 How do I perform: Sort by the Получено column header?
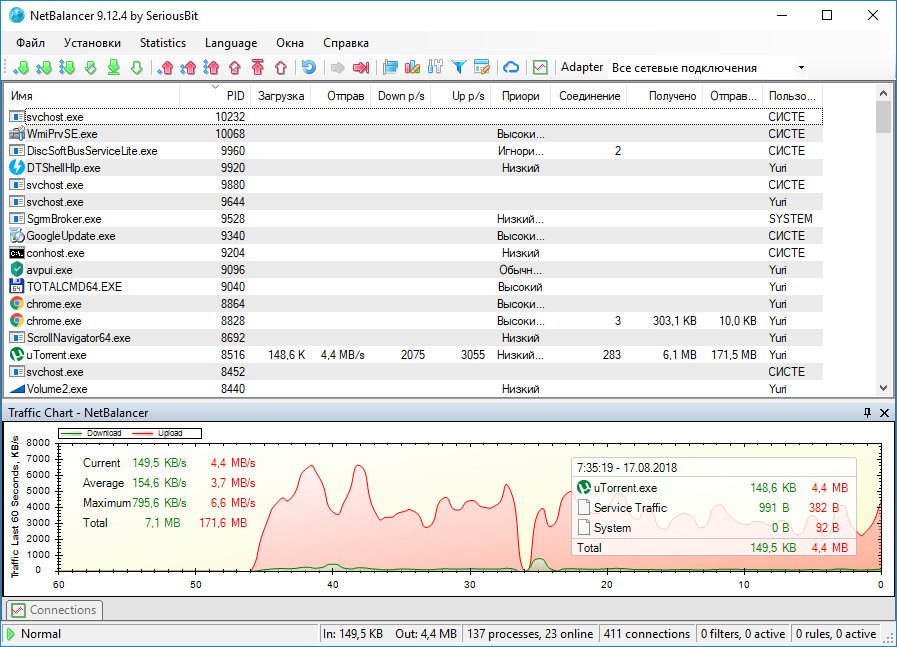[665, 96]
